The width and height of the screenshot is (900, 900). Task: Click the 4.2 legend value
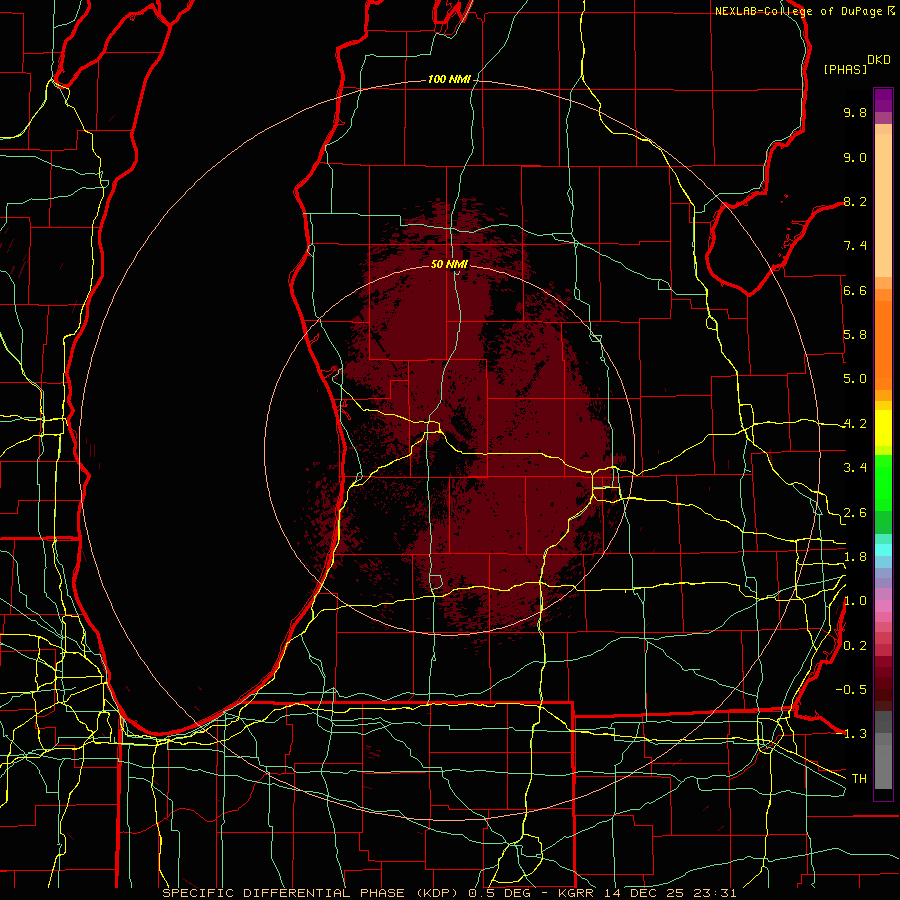pos(855,424)
